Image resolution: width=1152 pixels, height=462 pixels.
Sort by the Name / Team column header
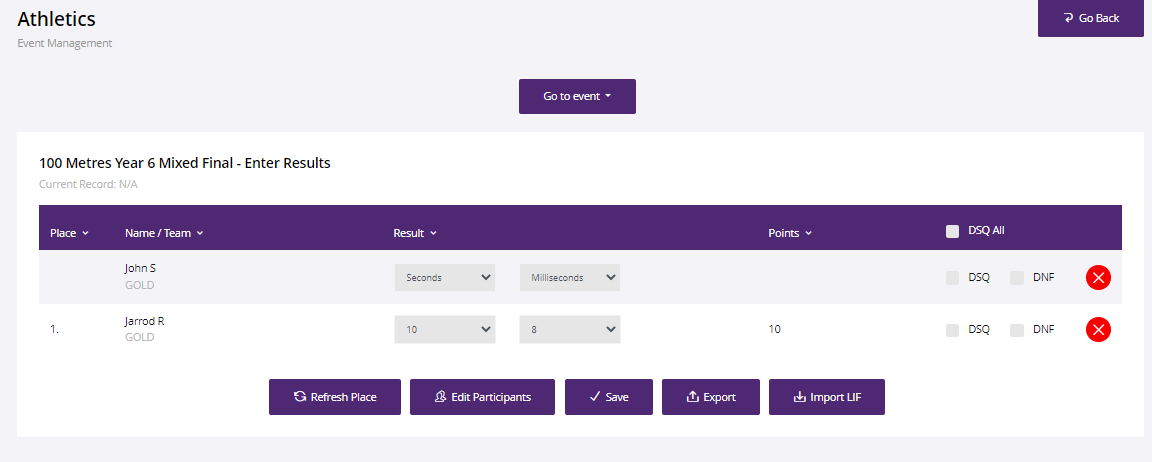click(x=164, y=233)
